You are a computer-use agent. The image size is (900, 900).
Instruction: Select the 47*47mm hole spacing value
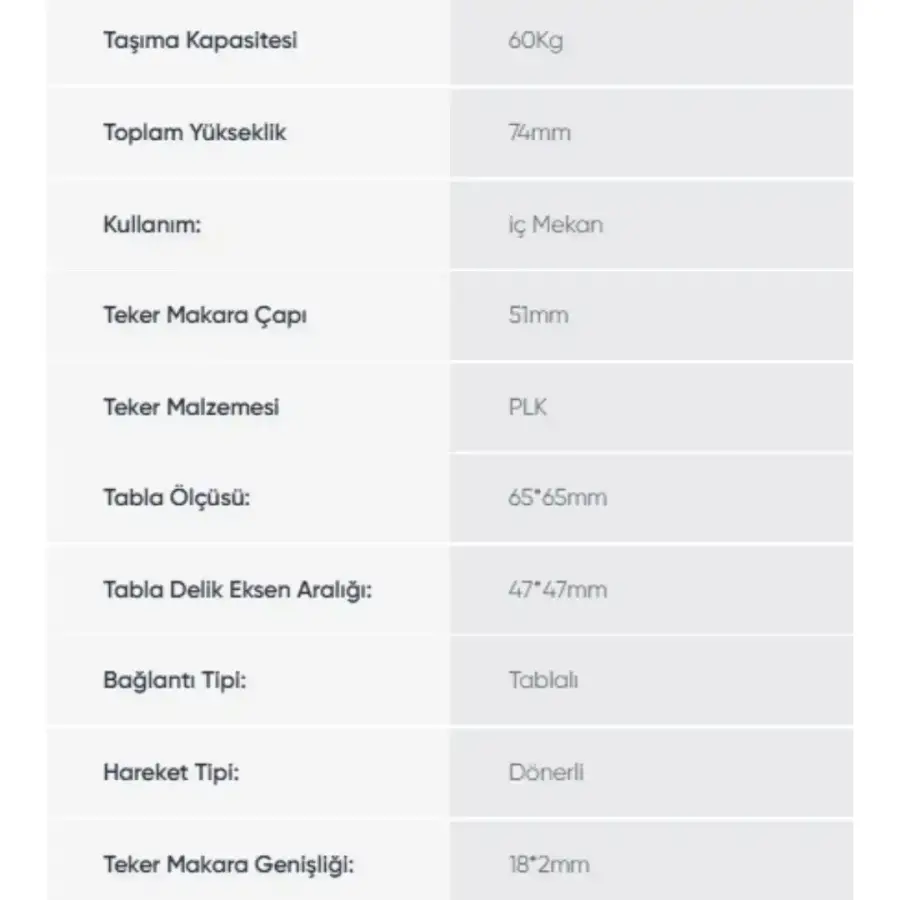coord(557,590)
